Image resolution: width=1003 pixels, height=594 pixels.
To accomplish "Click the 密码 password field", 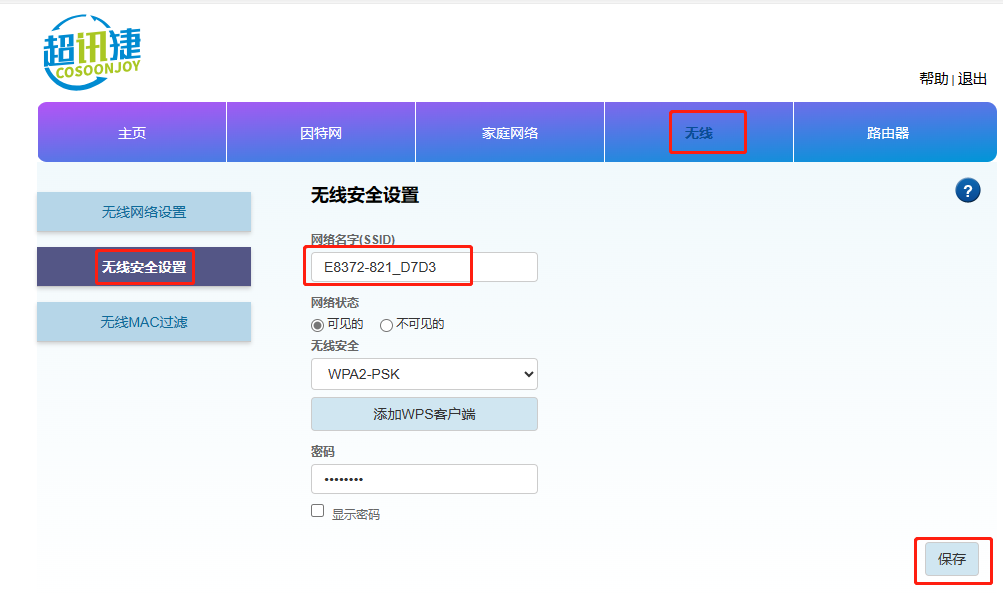I will pos(424,479).
